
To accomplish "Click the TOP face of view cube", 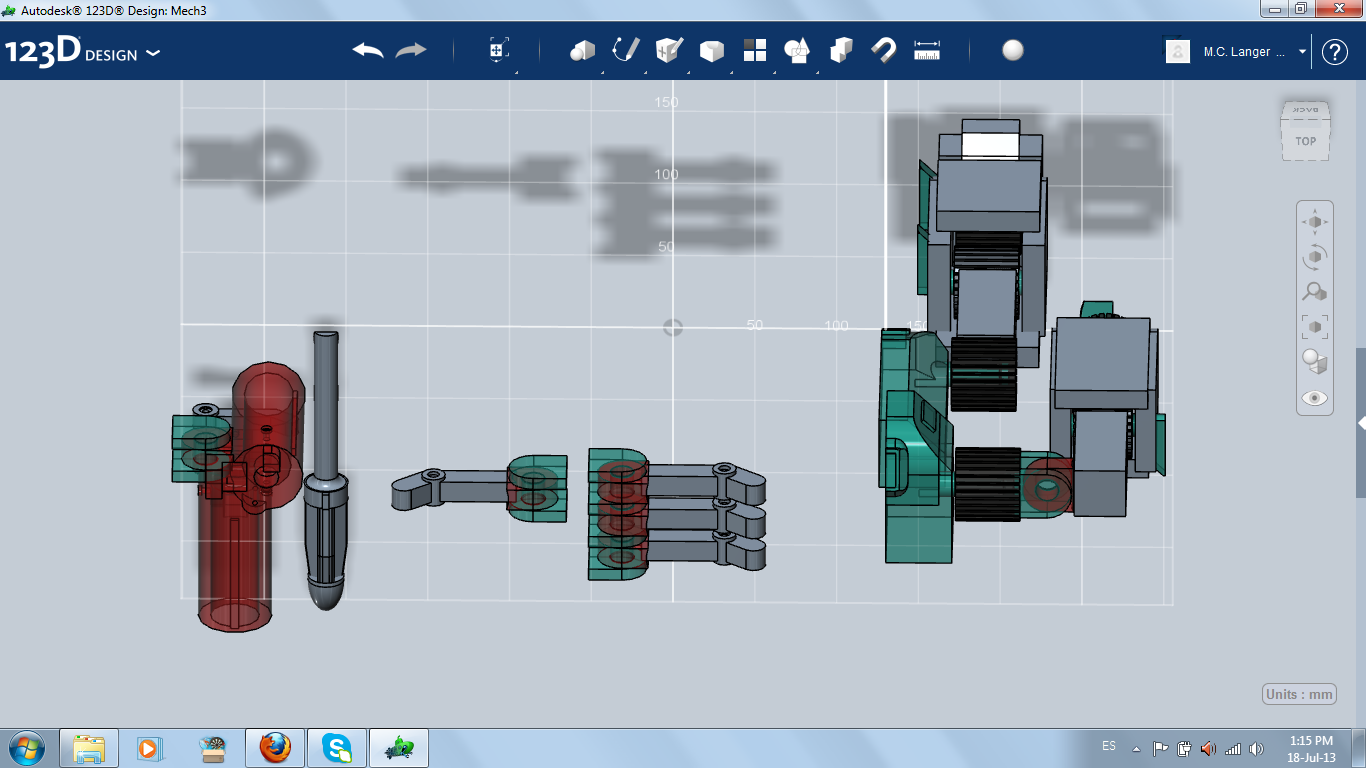I will tap(1306, 141).
